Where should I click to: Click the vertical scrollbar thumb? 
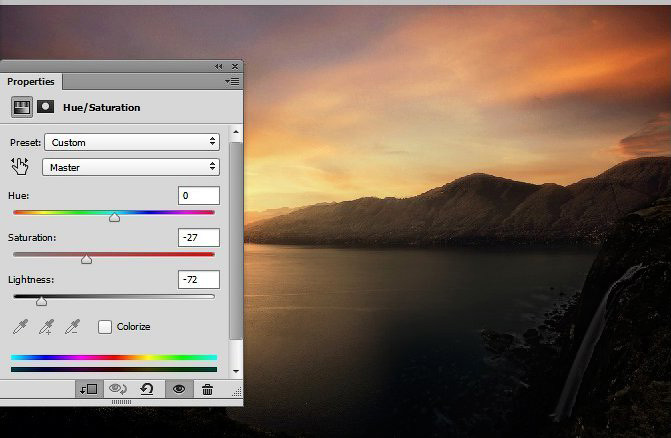[236, 240]
